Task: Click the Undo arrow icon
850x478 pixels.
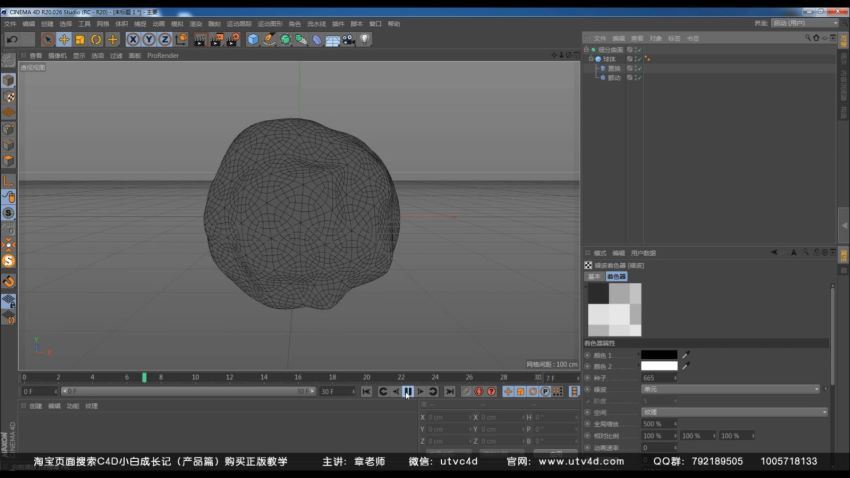Action: [x=12, y=40]
